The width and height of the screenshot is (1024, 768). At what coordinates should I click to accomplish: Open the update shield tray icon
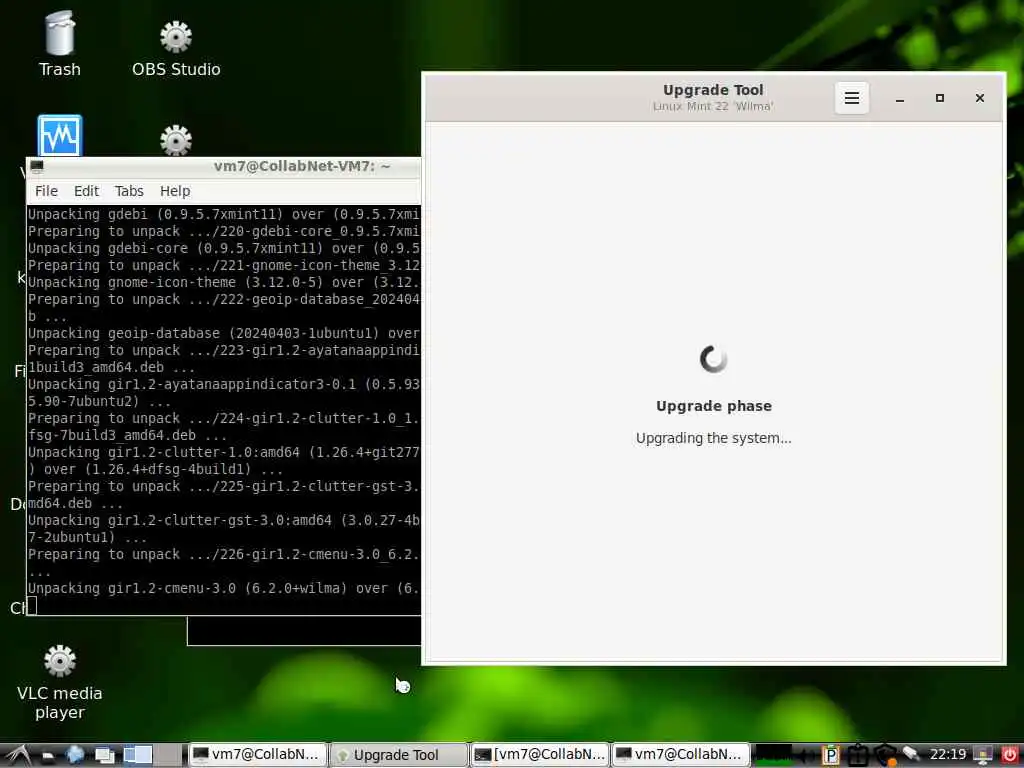coord(885,755)
